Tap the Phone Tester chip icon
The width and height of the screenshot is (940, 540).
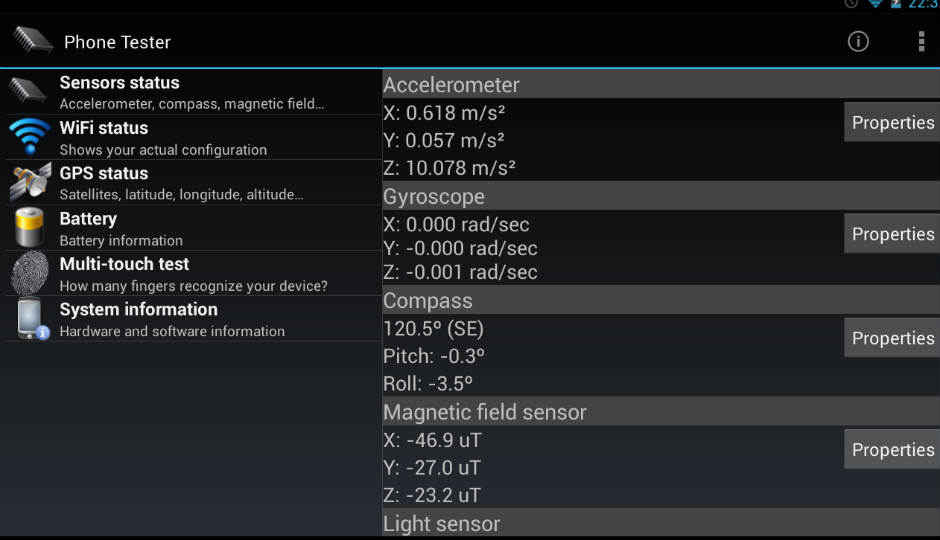(x=34, y=41)
